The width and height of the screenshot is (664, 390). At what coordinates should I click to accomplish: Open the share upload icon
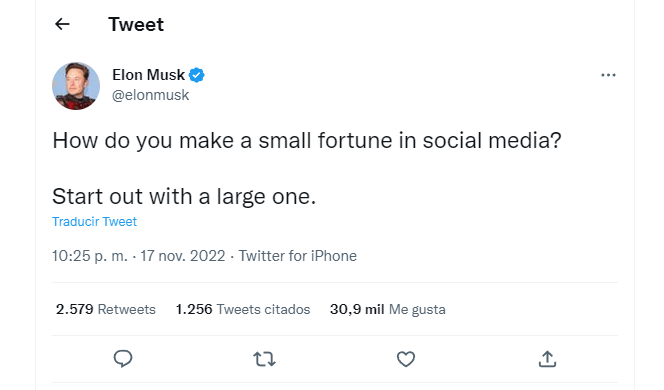(547, 359)
